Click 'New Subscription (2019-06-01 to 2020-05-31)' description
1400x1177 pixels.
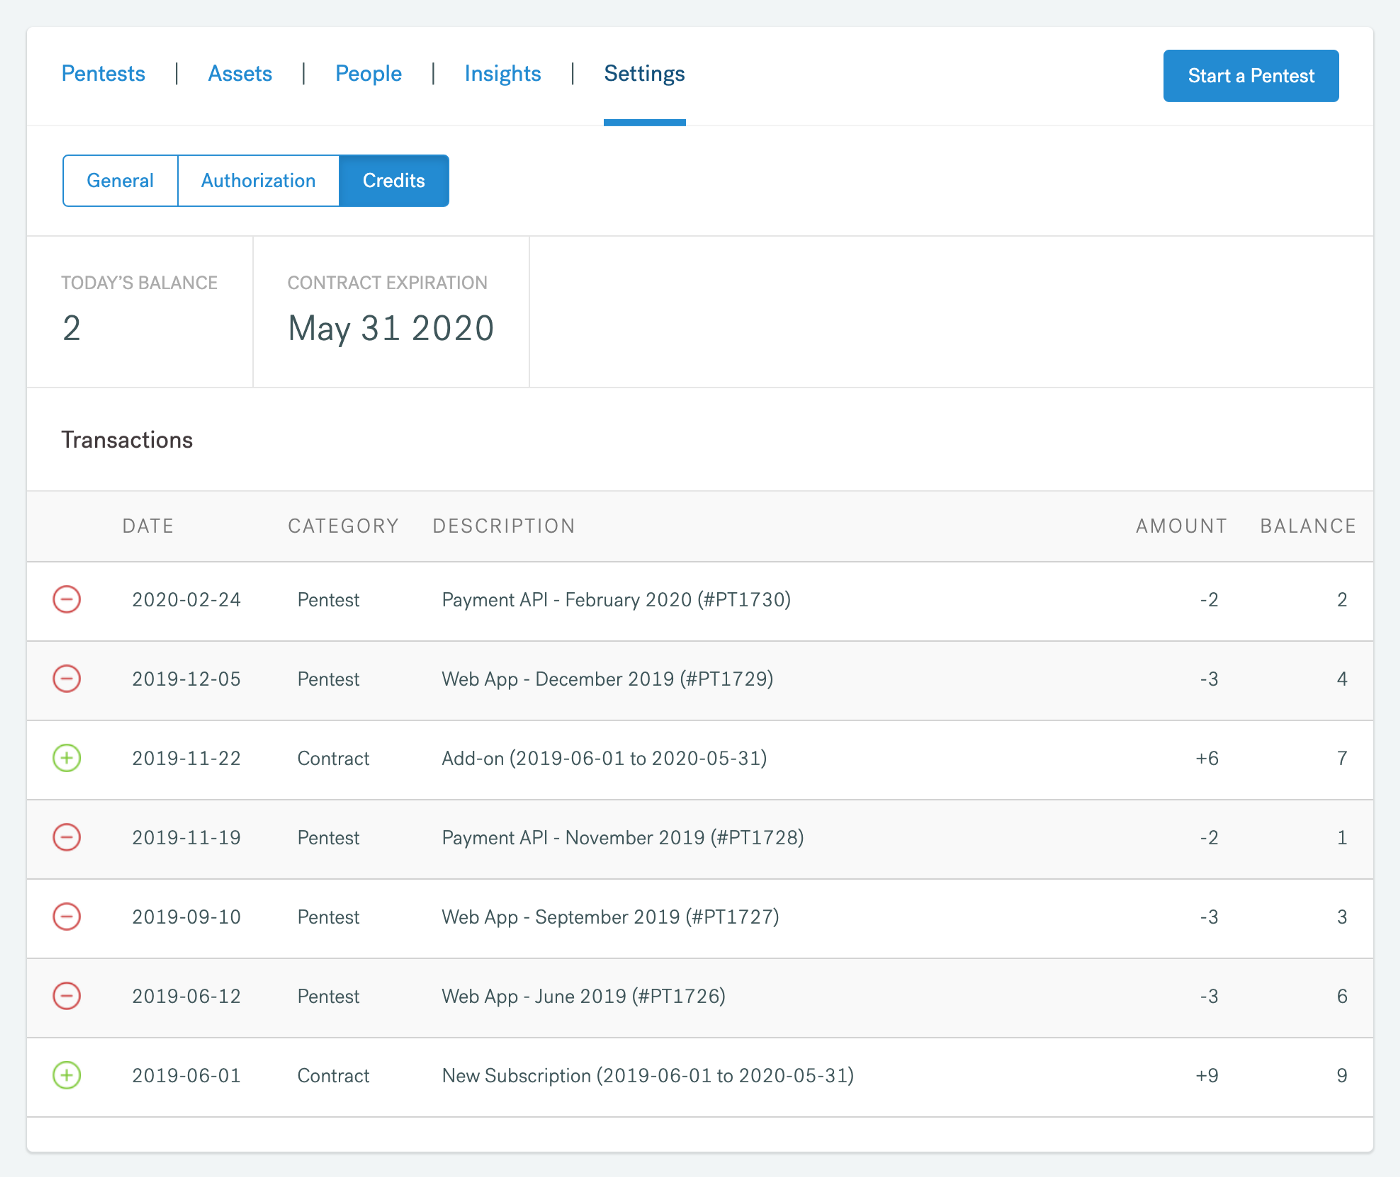click(648, 1076)
